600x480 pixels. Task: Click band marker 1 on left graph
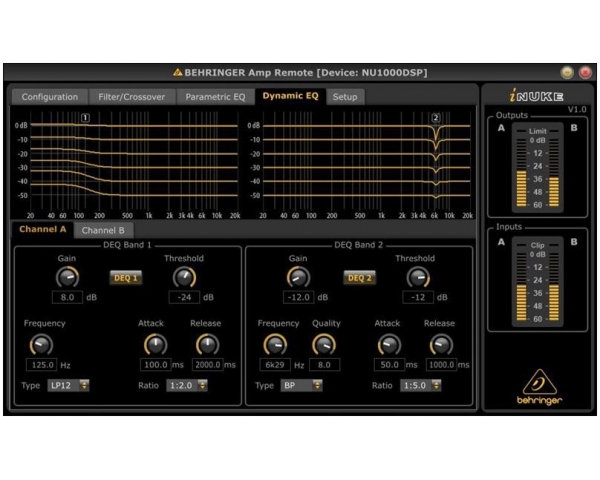click(85, 118)
